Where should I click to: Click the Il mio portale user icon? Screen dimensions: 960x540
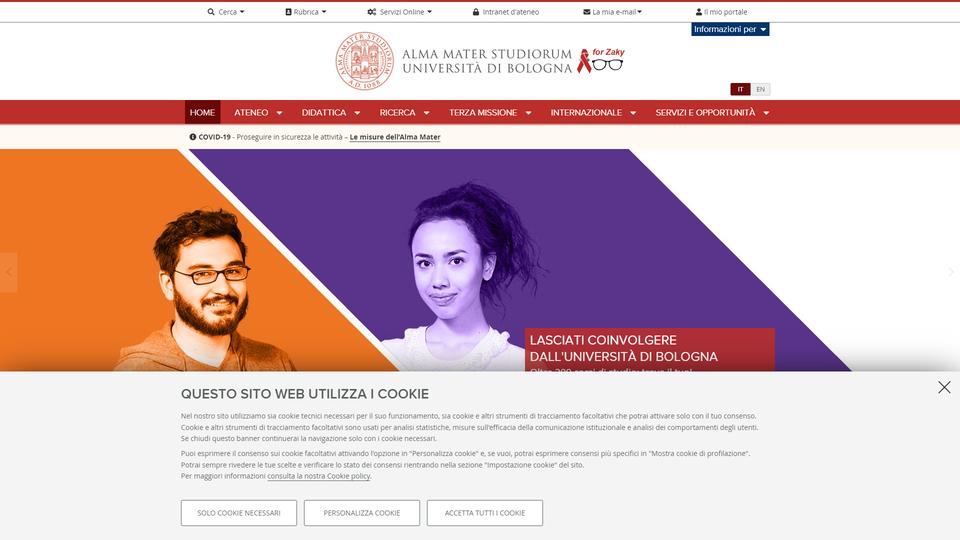[699, 12]
